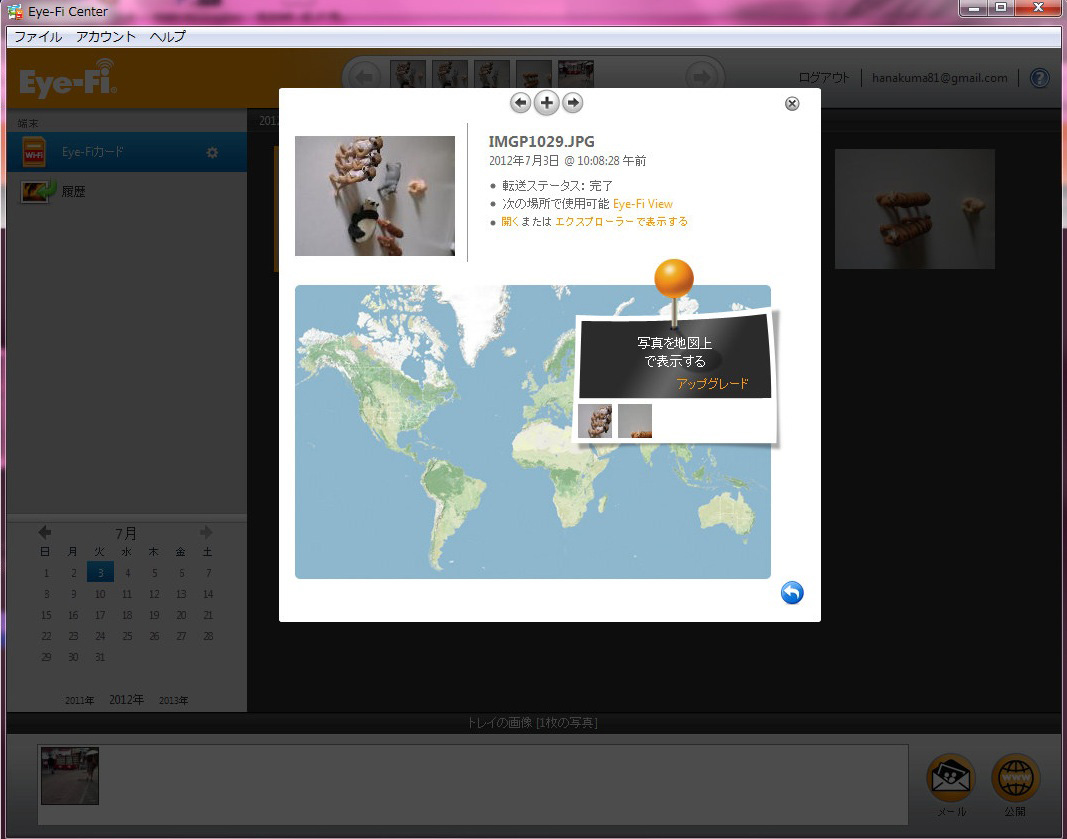This screenshot has width=1067, height=839.
Task: Click the アップグレード upgrade link
Action: tap(712, 384)
